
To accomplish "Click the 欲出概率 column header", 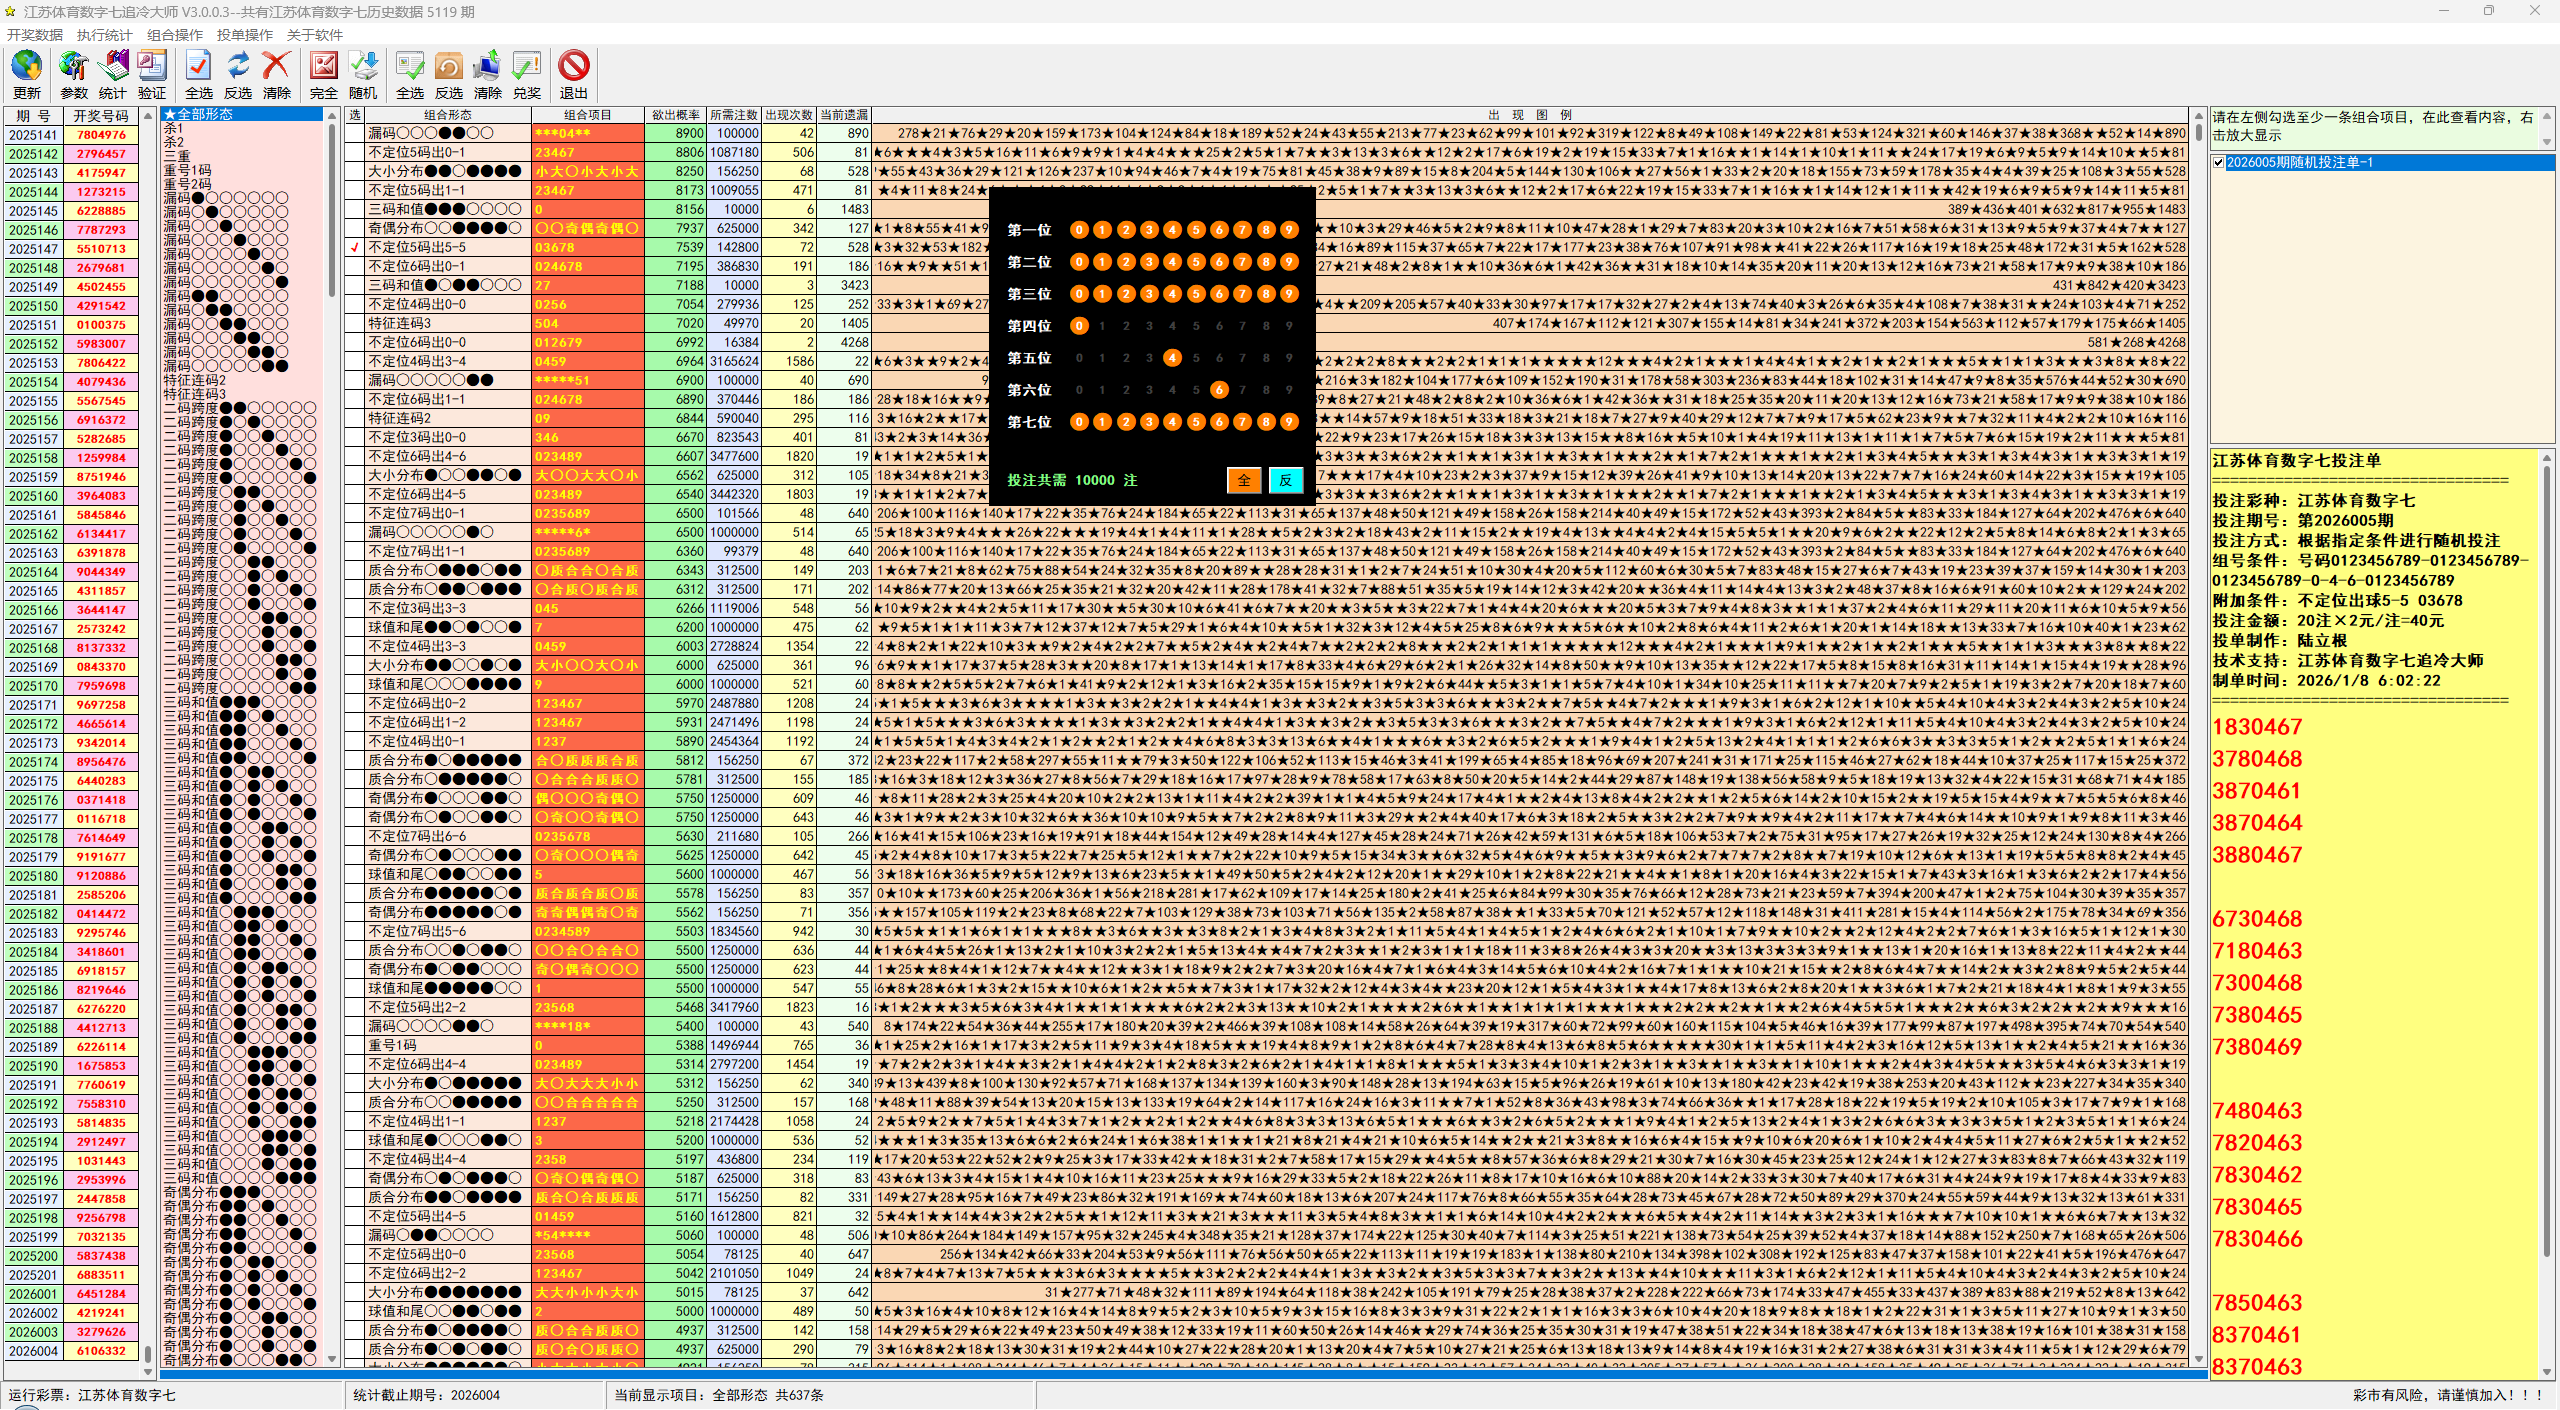I will click(x=676, y=115).
